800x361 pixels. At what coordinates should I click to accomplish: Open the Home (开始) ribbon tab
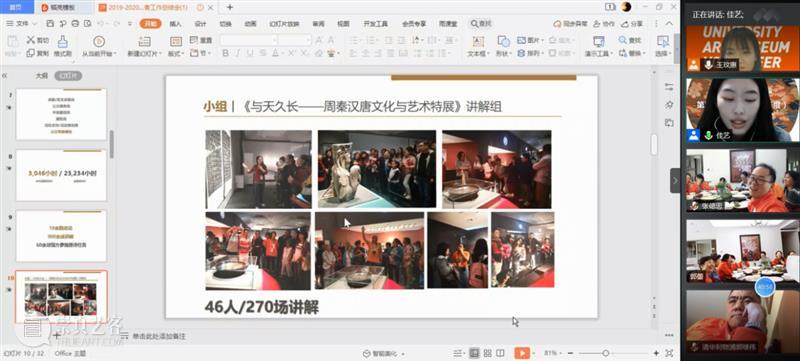150,23
